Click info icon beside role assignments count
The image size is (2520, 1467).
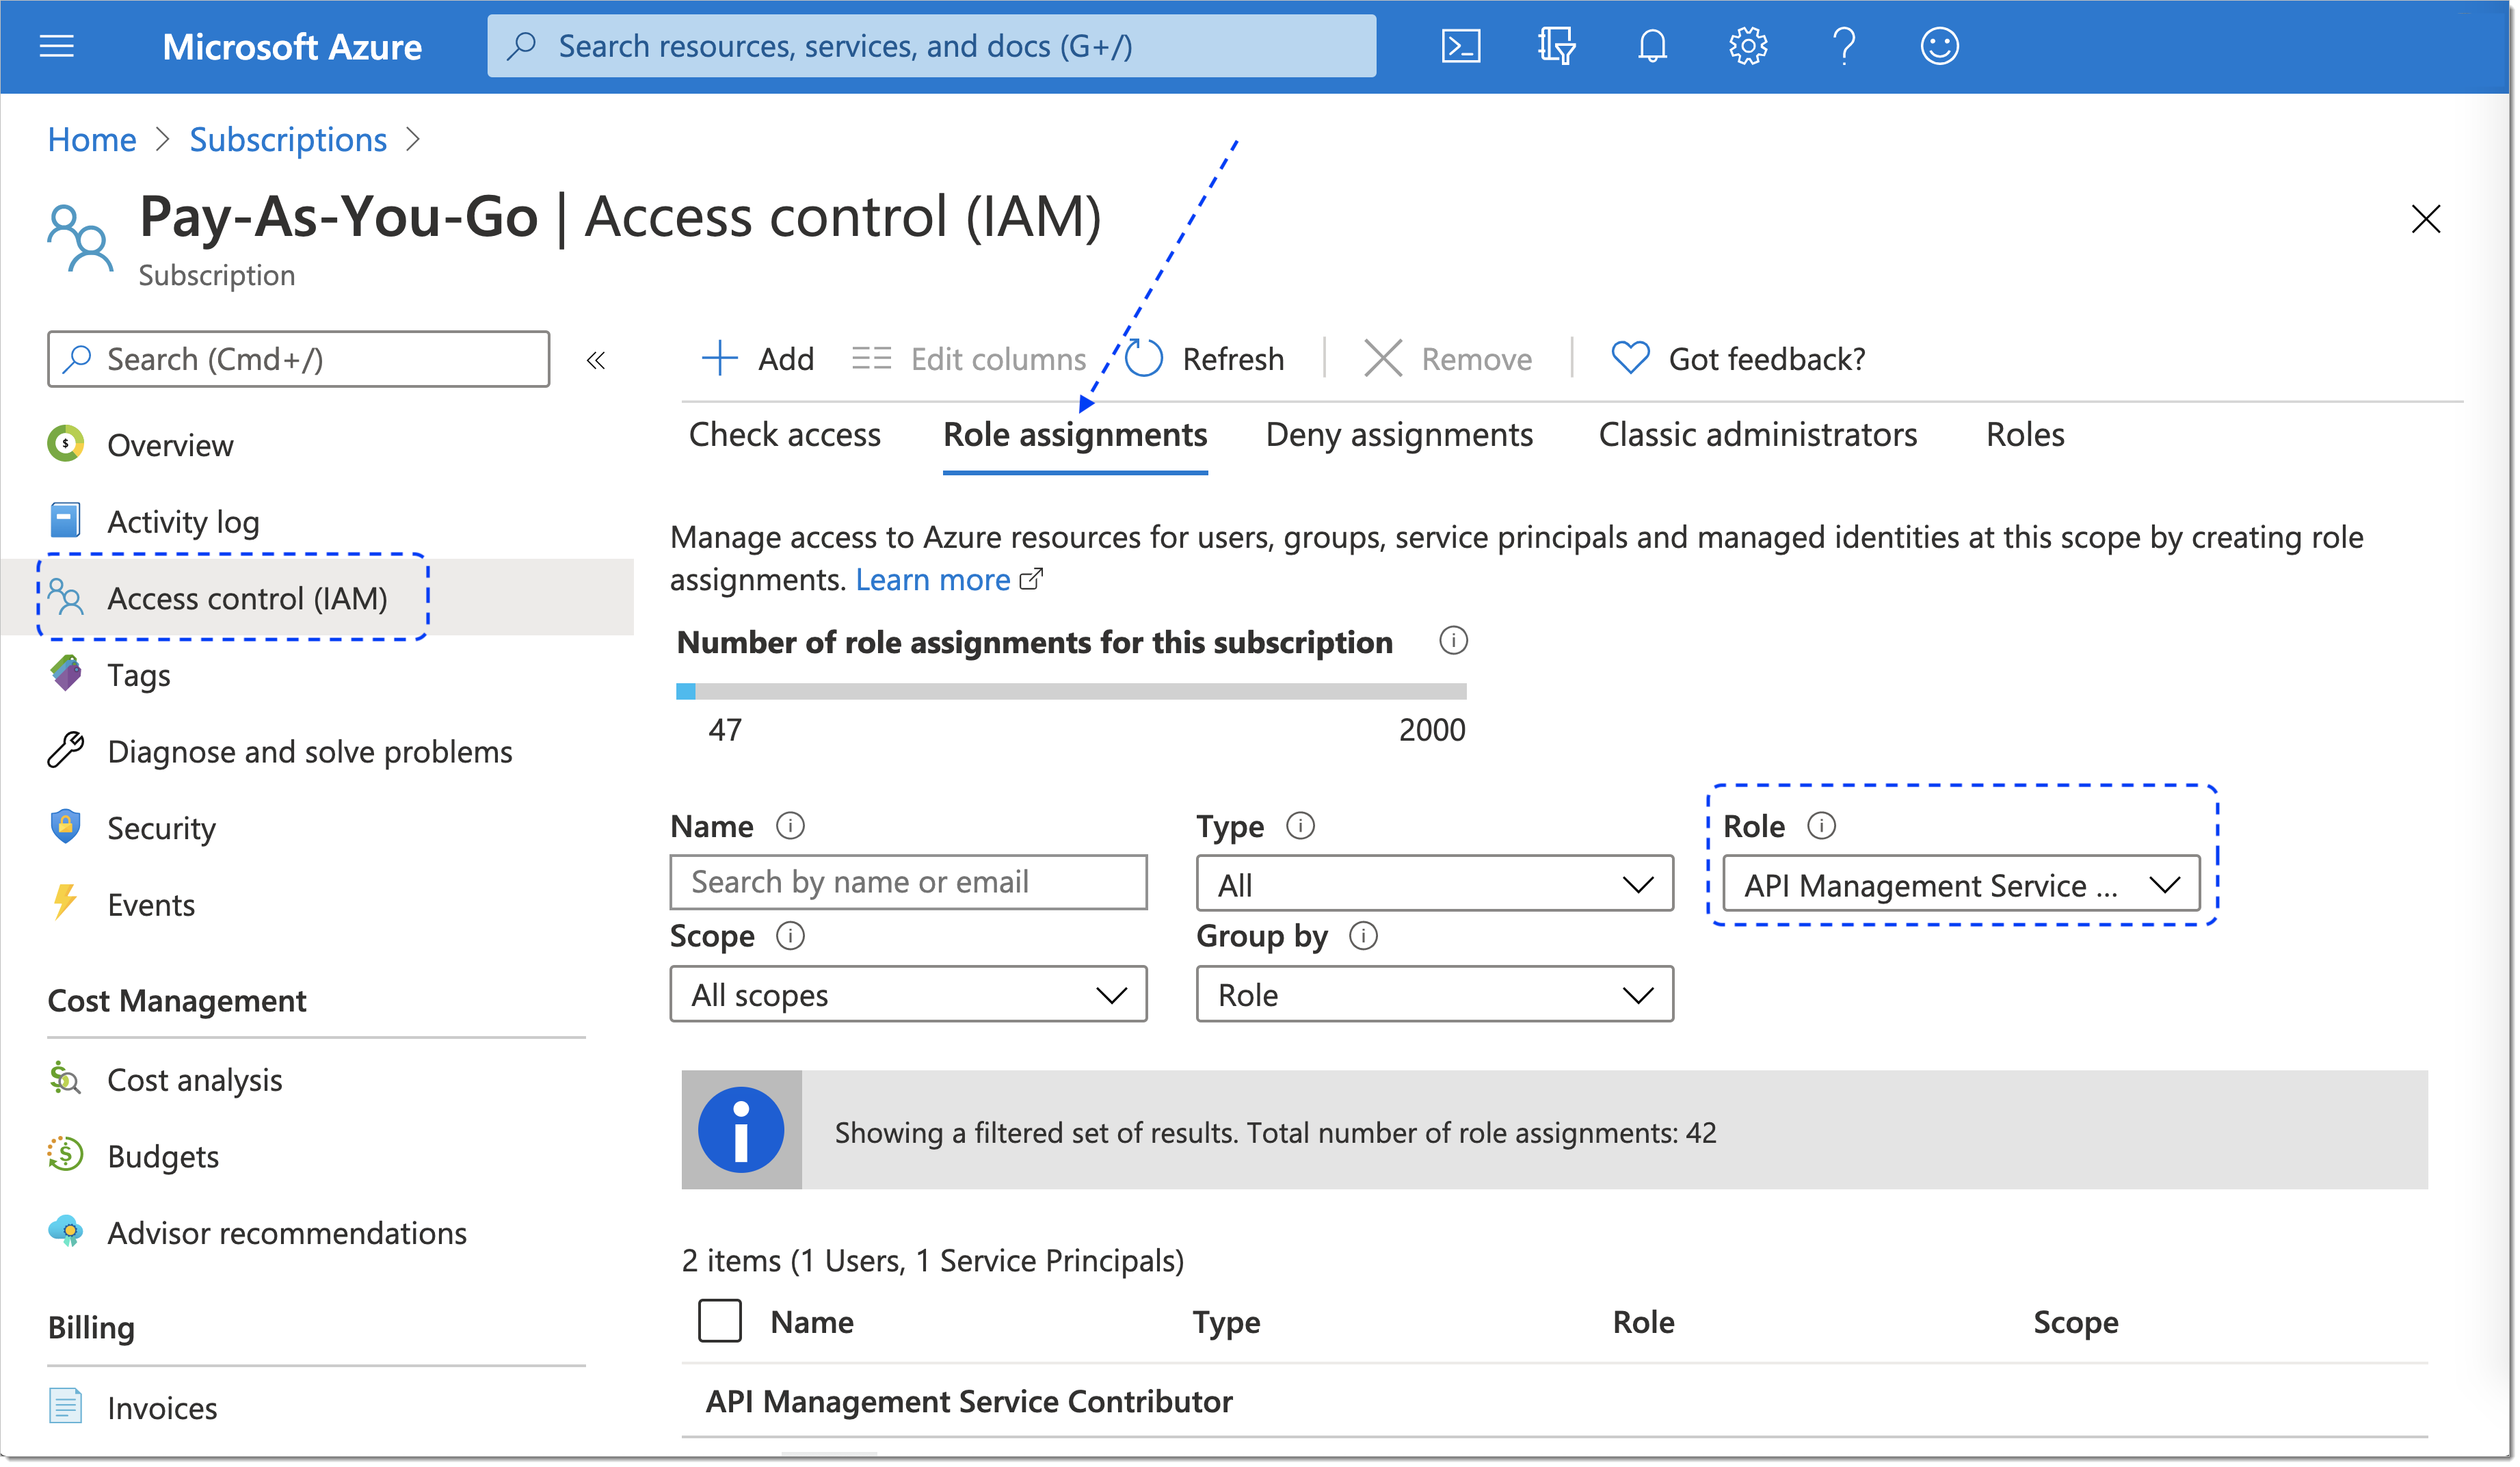point(1453,641)
